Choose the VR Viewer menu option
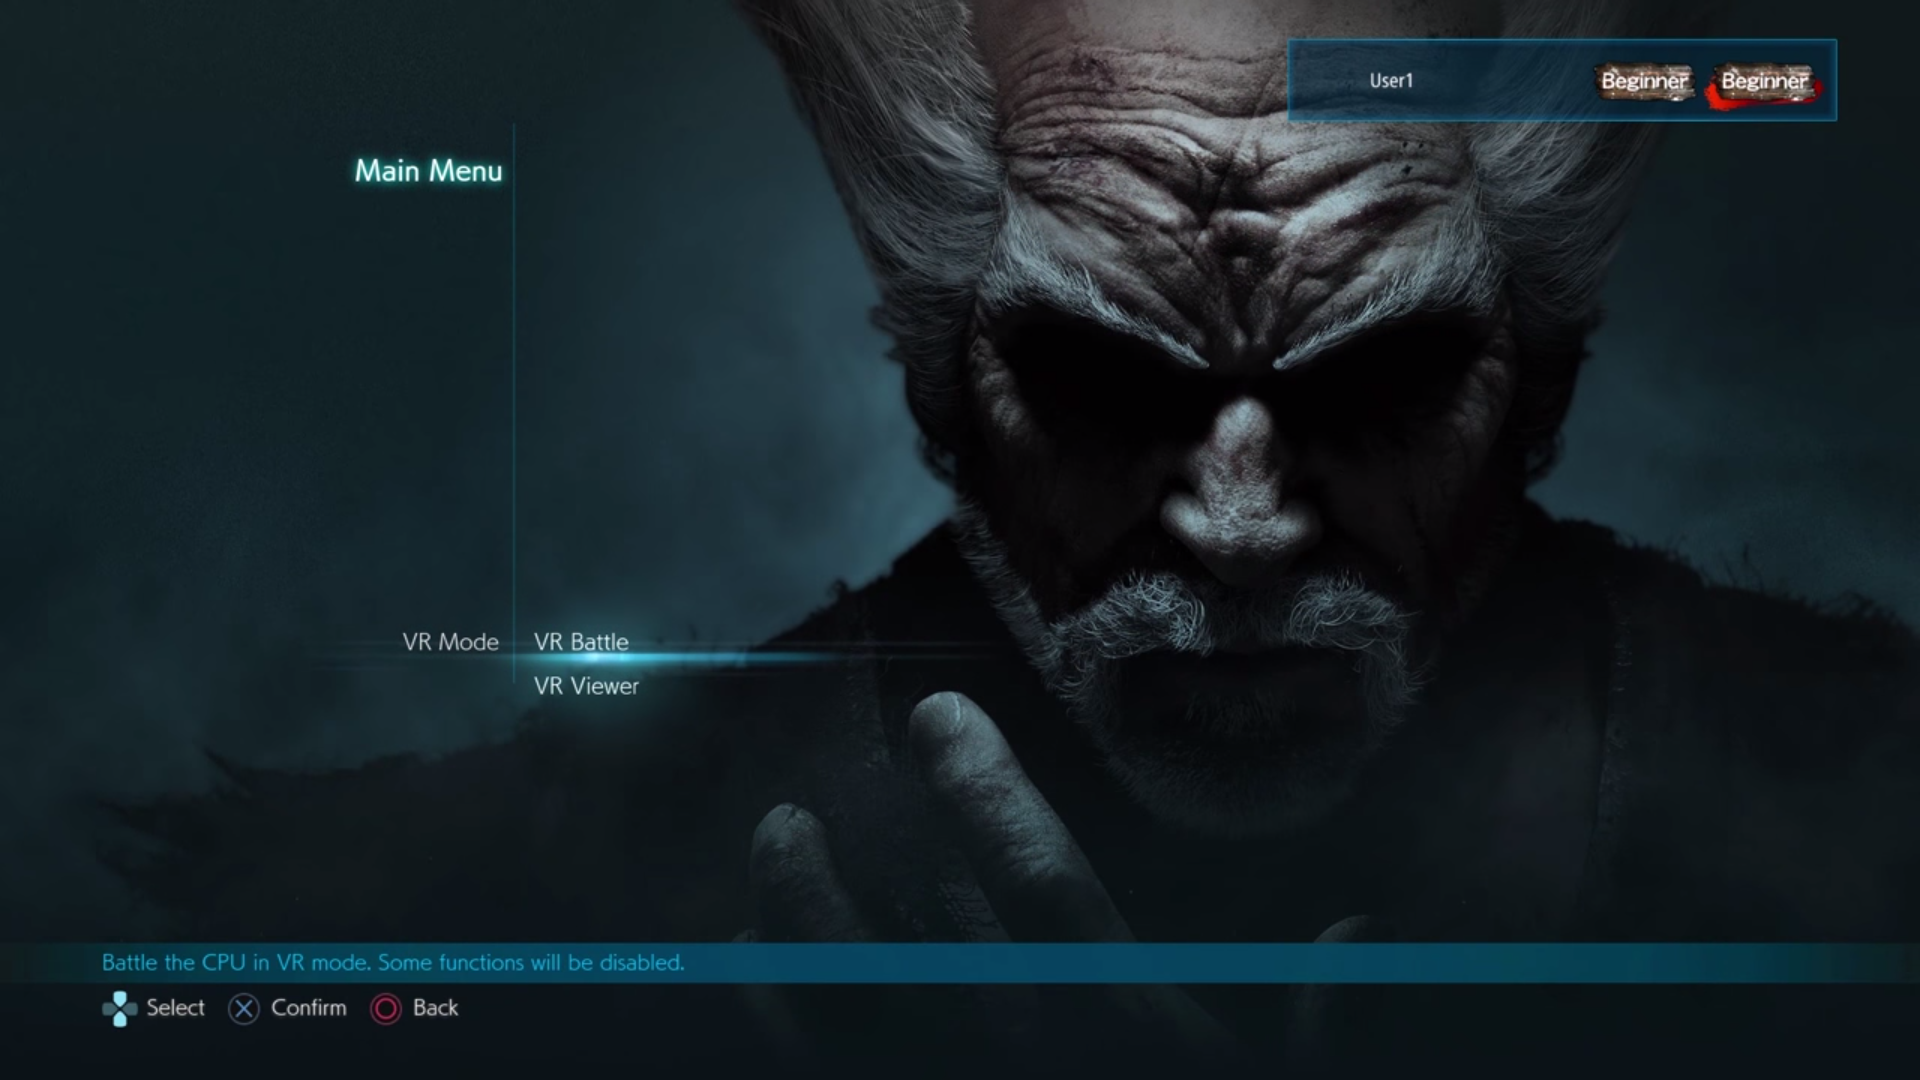This screenshot has width=1920, height=1080. point(586,686)
